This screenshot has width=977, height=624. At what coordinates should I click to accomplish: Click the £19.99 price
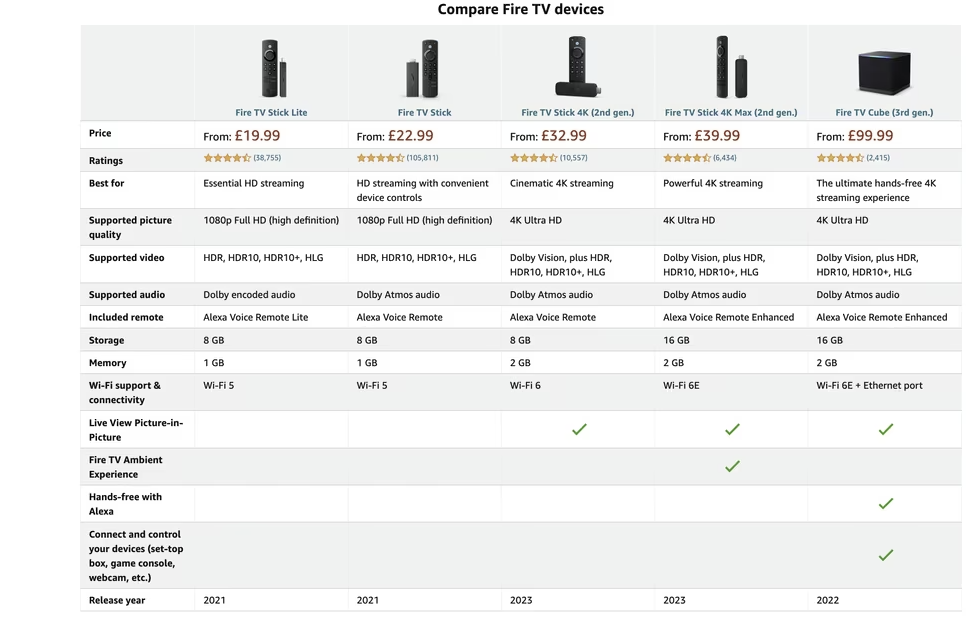257,136
